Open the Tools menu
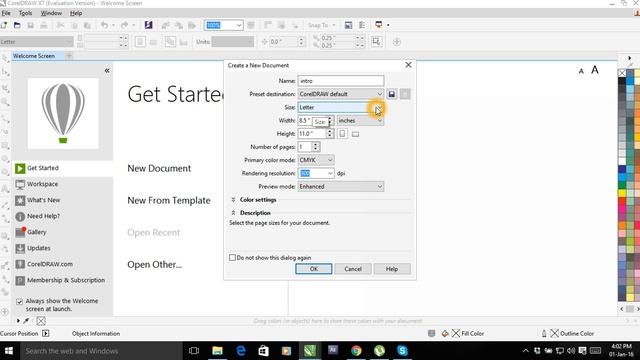 pos(25,13)
